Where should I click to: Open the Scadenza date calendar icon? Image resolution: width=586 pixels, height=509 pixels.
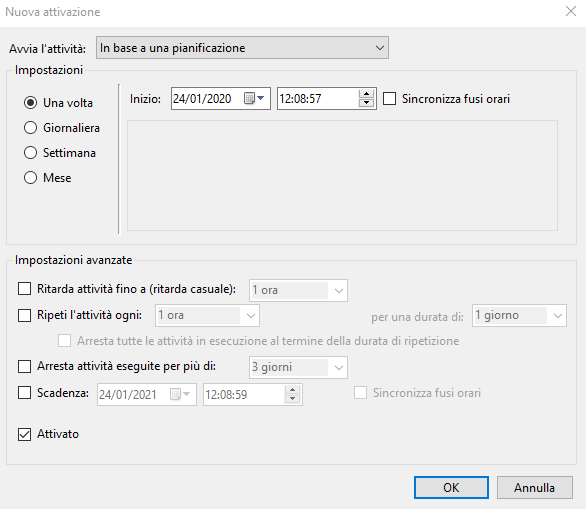tap(180, 394)
